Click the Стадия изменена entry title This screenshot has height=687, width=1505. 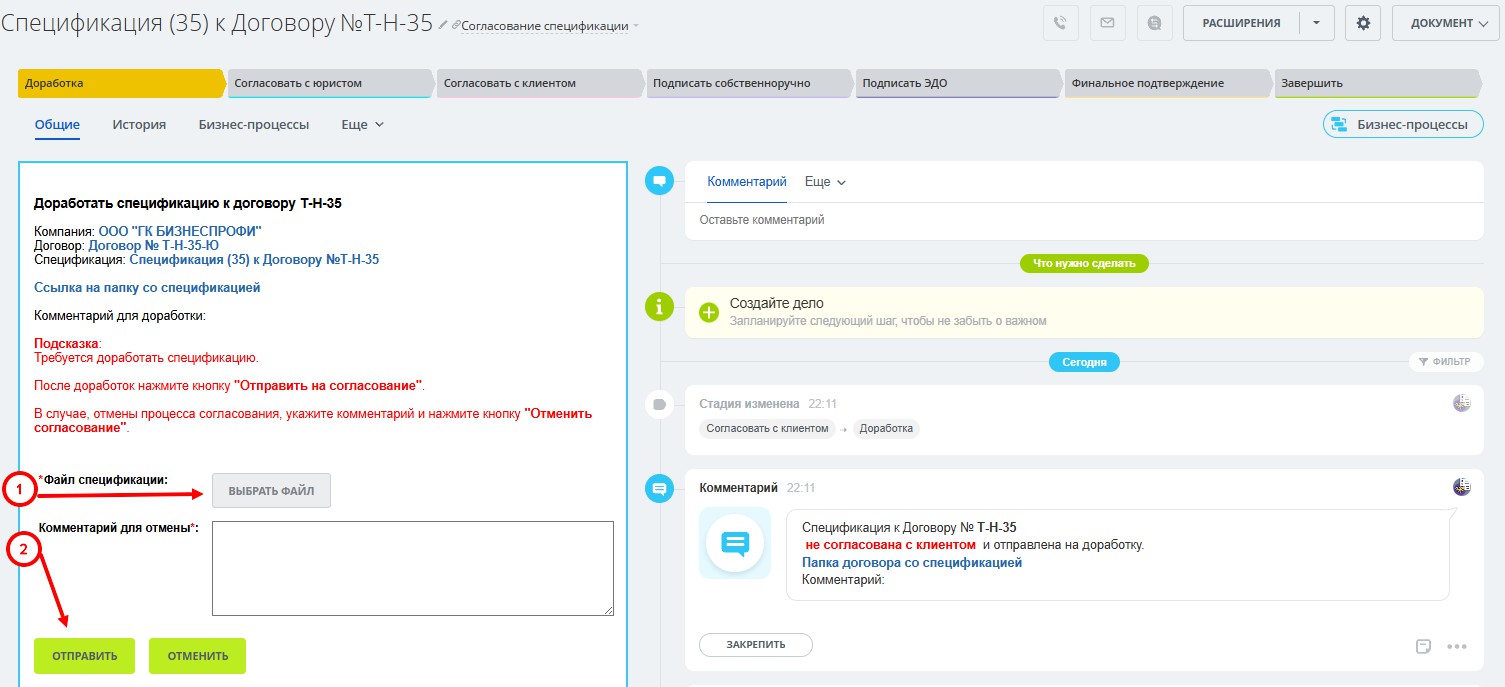click(x=749, y=404)
